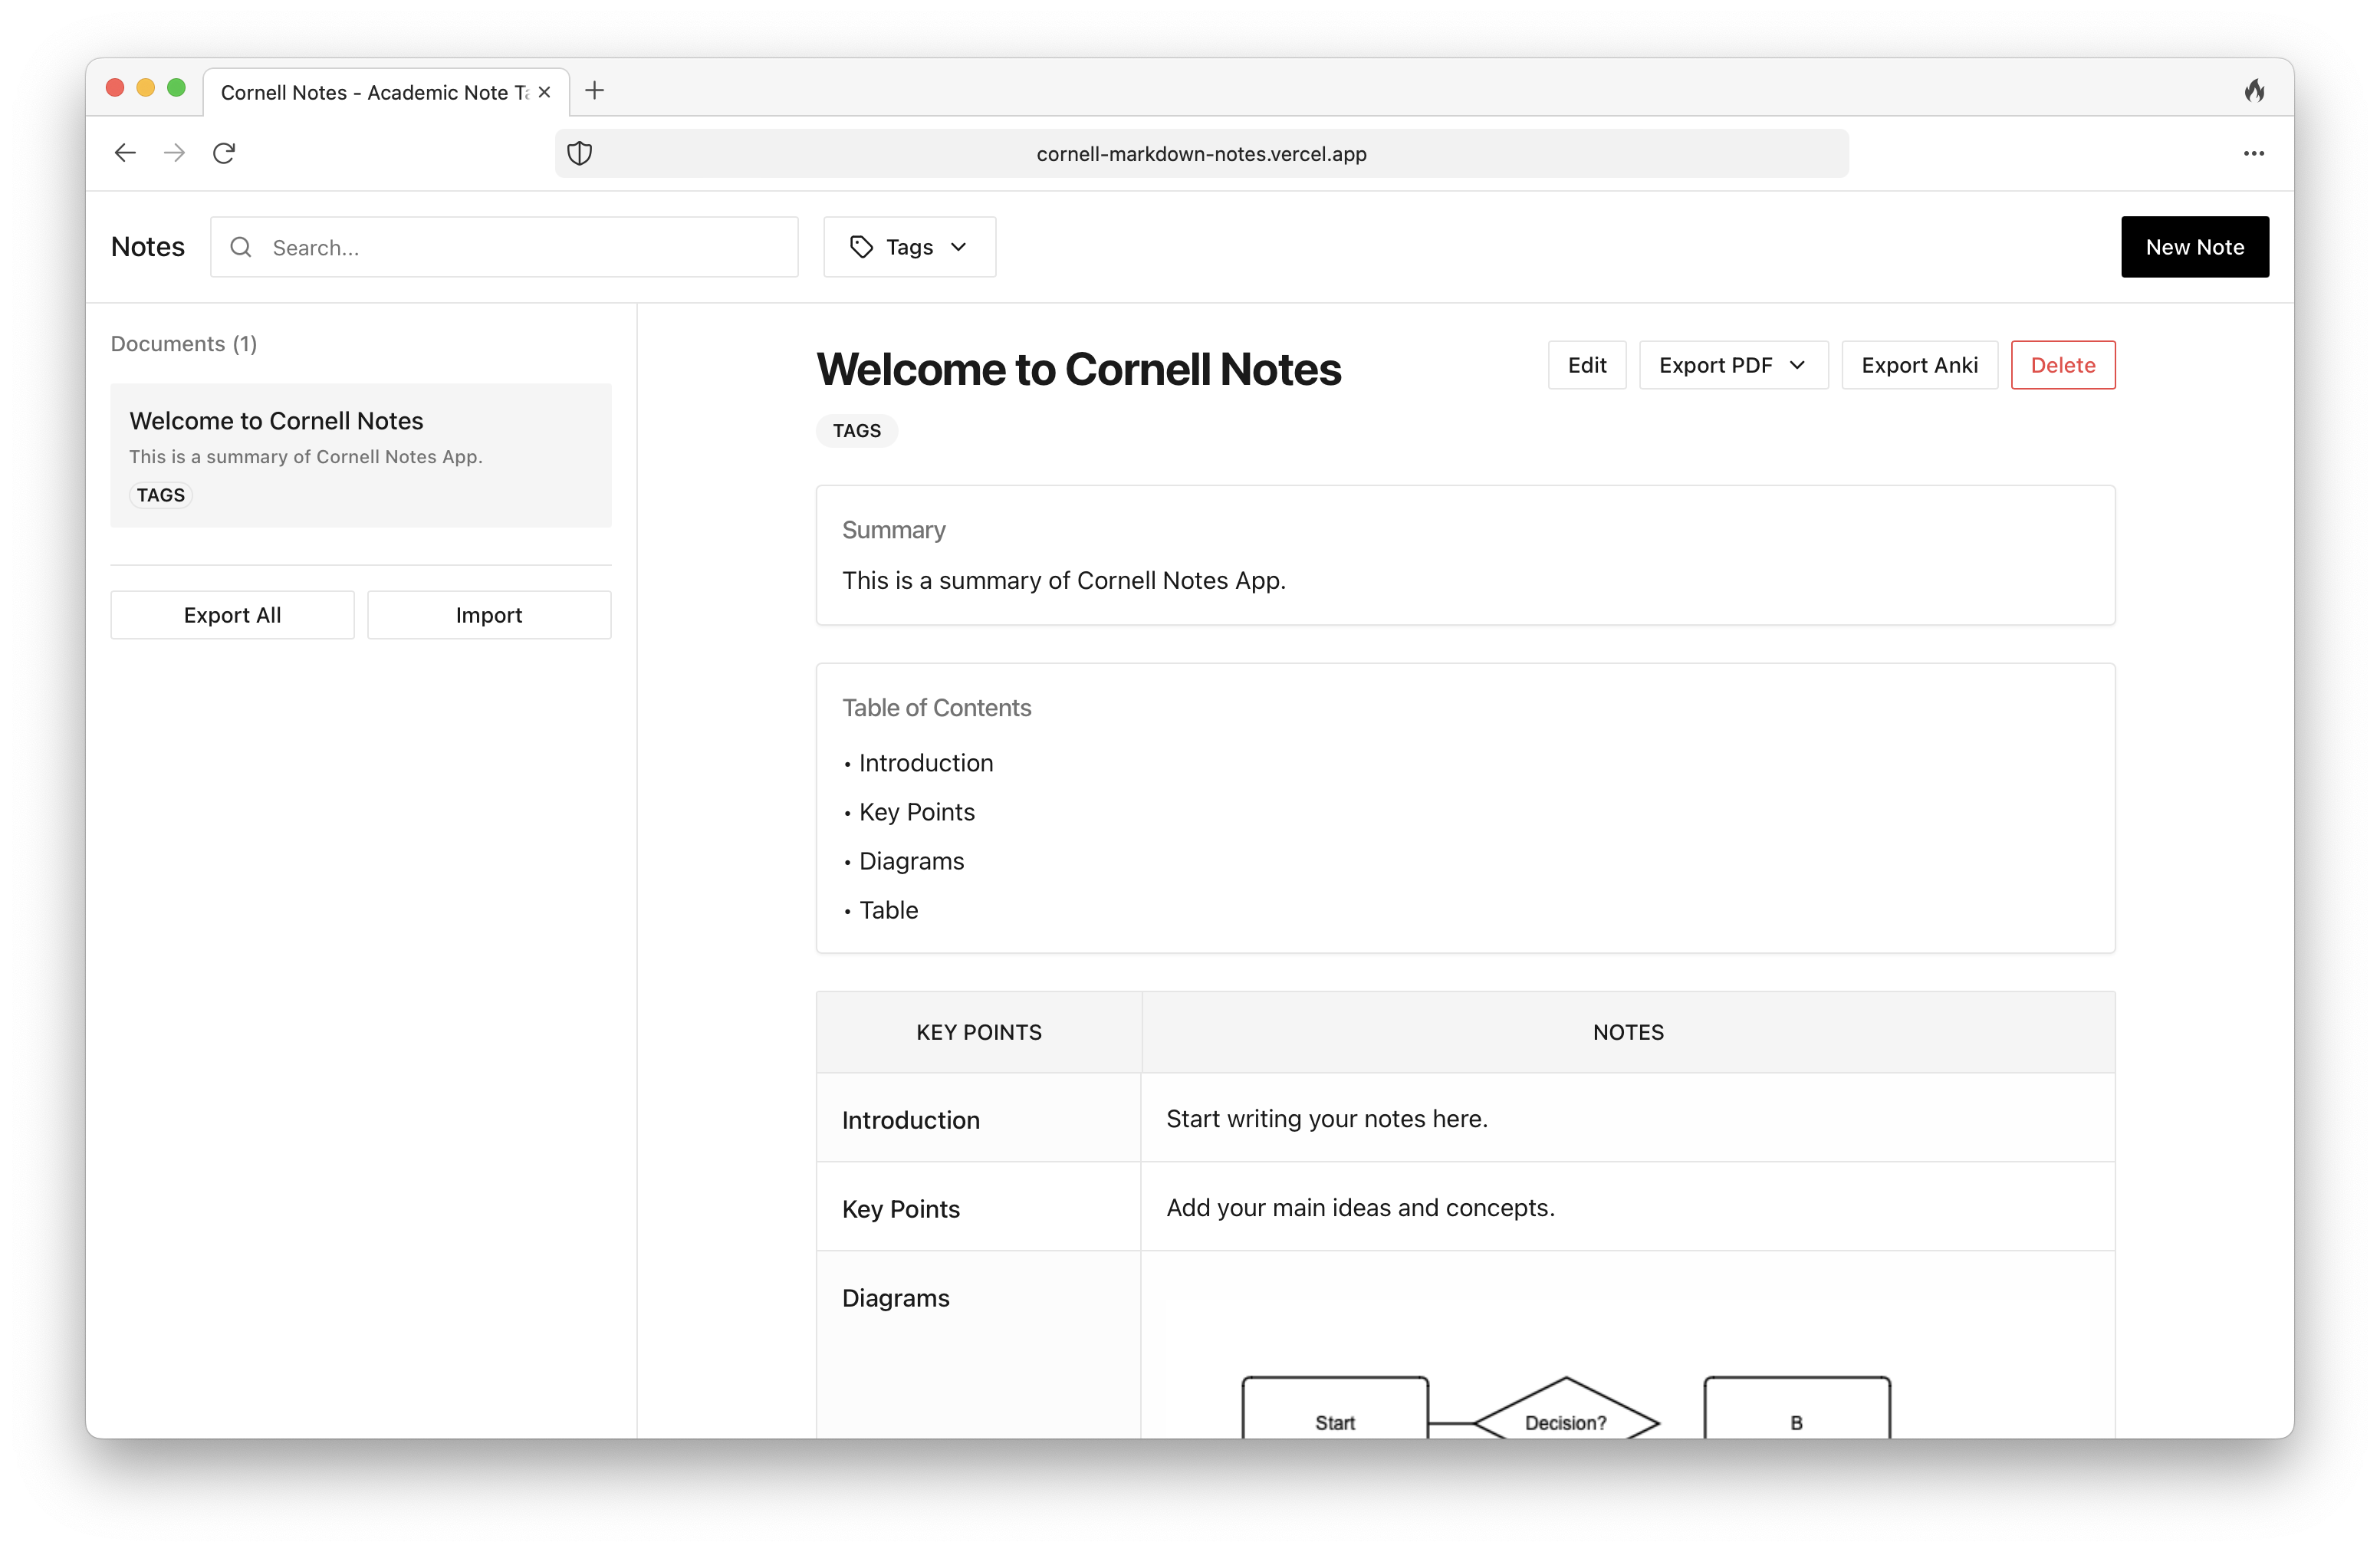Image resolution: width=2380 pixels, height=1552 pixels.
Task: Click the Welcome to Cornell Notes main title
Action: coord(1079,369)
